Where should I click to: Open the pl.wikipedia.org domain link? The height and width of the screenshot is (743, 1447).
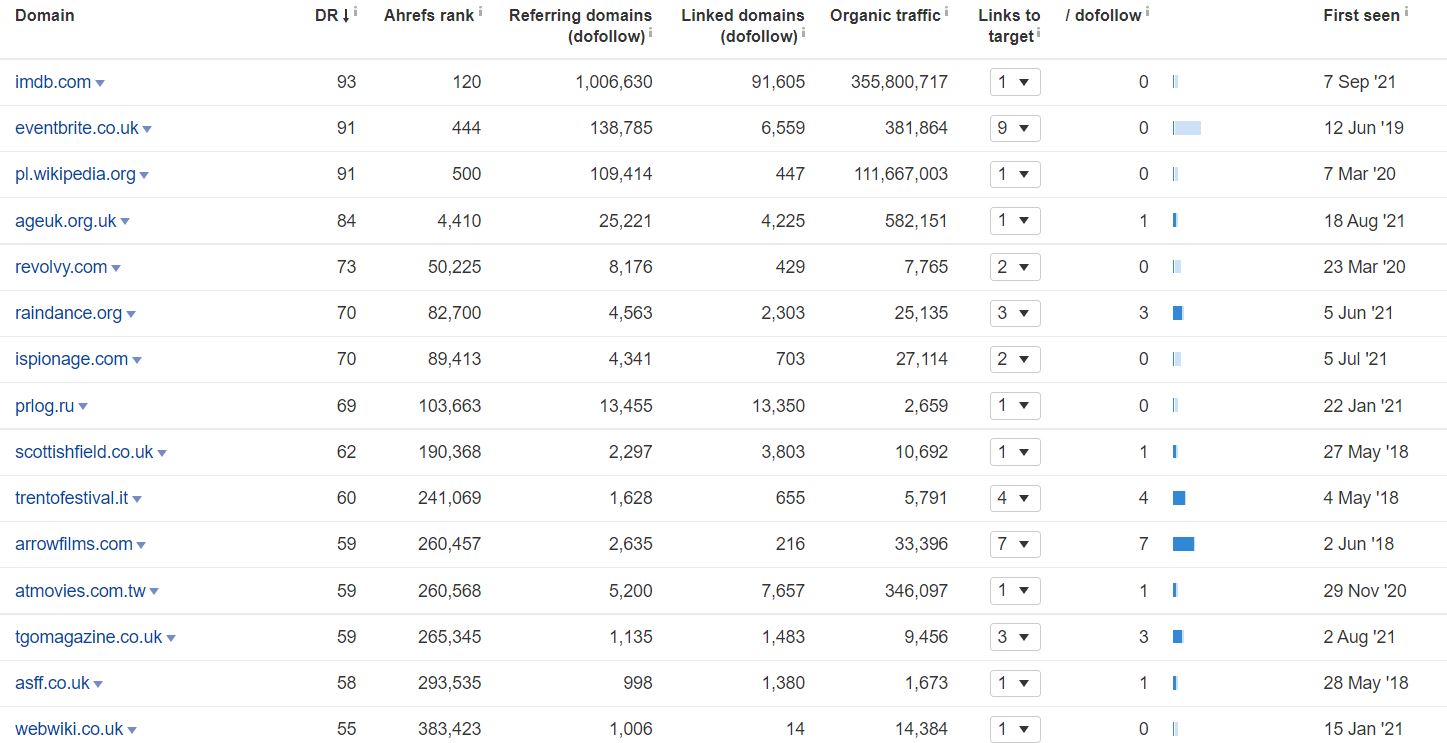[75, 174]
